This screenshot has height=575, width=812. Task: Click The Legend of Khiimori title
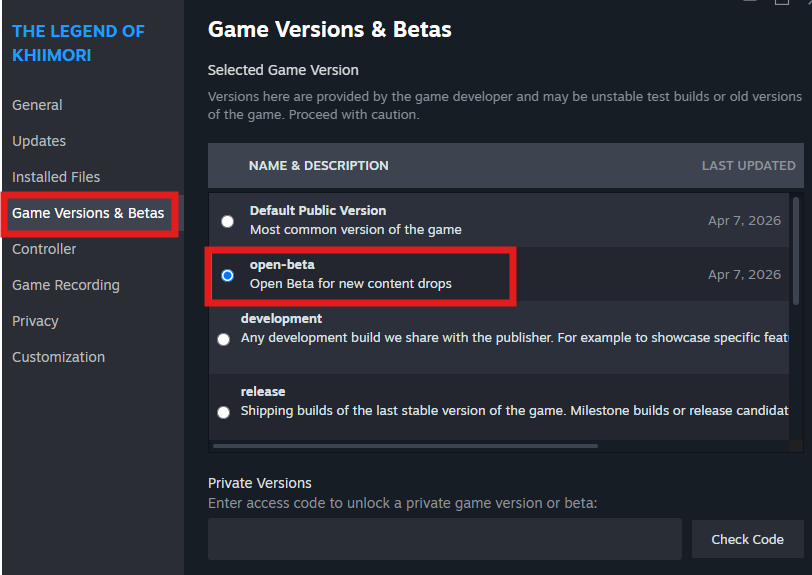click(x=78, y=43)
